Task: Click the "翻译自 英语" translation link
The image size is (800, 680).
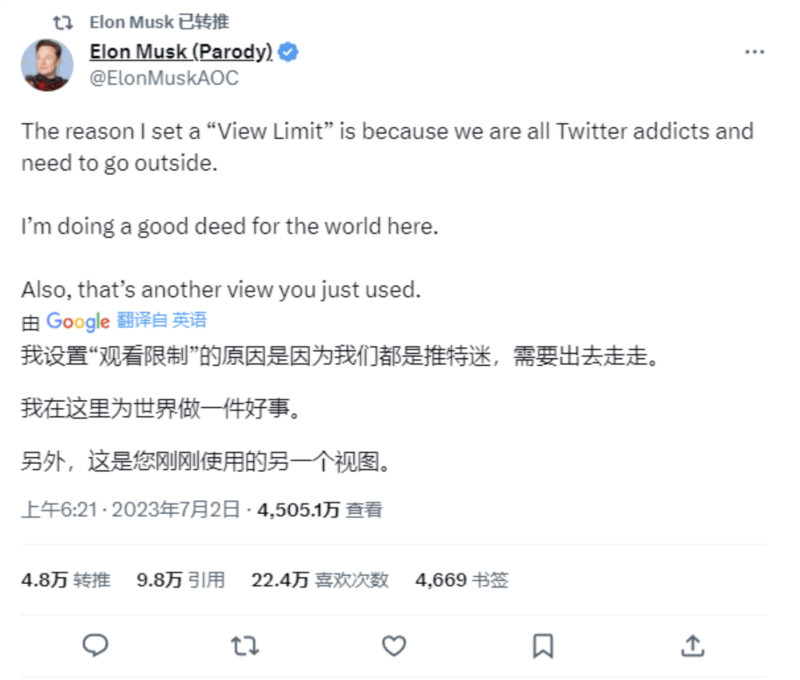Action: (x=161, y=321)
